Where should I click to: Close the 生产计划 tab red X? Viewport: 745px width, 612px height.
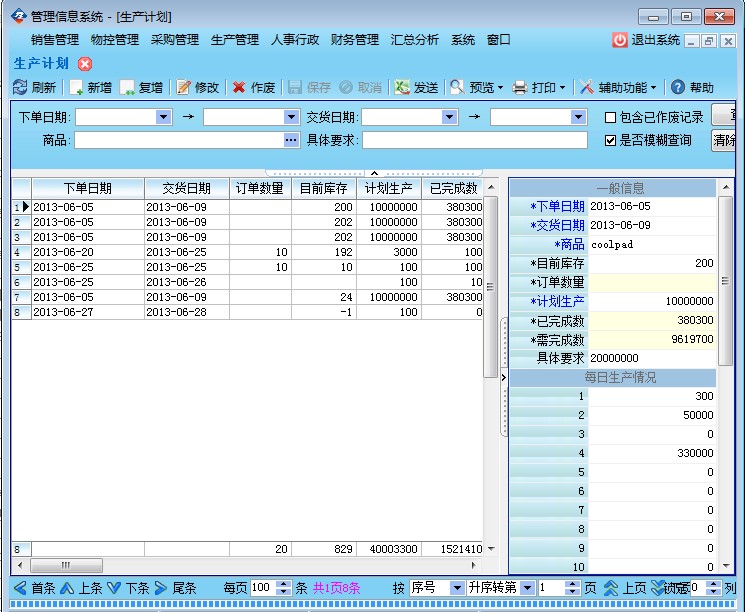pyautogui.click(x=85, y=64)
